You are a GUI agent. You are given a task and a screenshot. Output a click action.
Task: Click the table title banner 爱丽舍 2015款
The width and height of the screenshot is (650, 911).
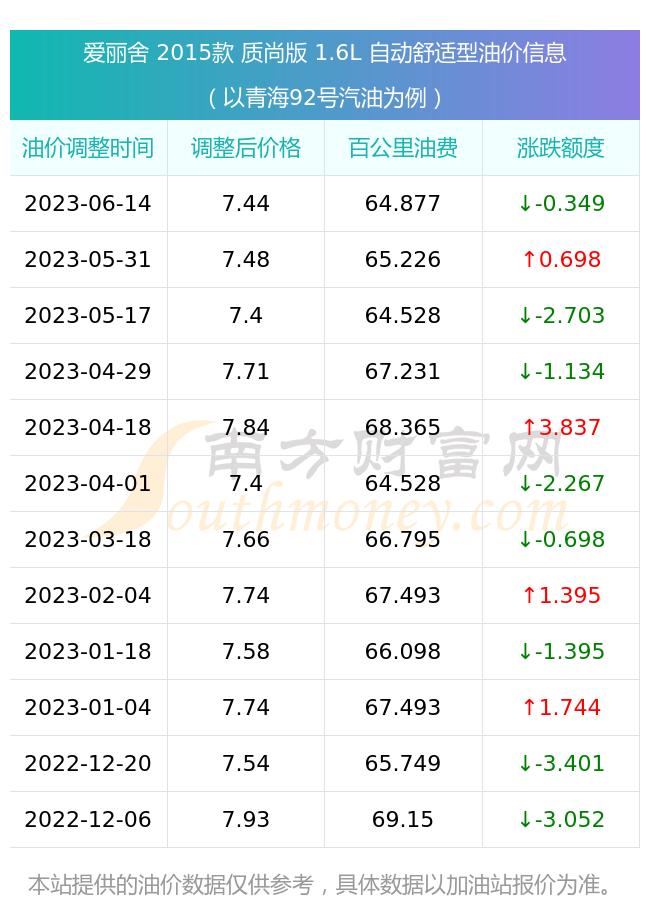click(x=325, y=75)
